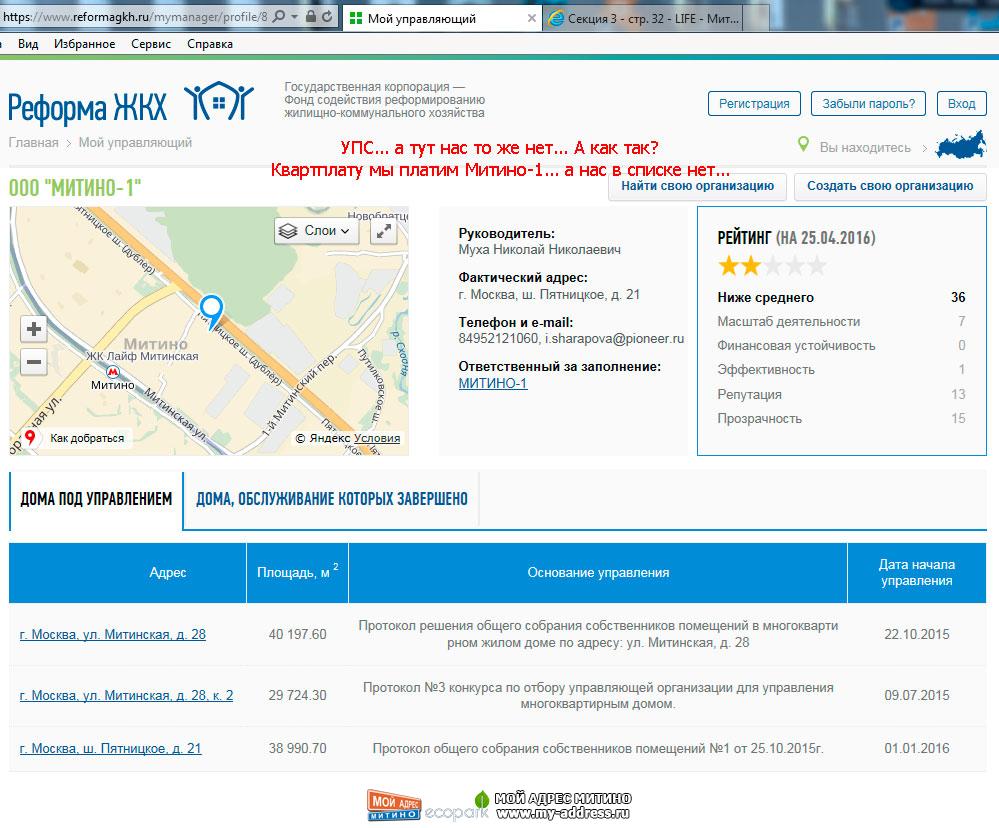Click the Russia map silhouette icon
Viewport: 999px width, 828px height.
pos(961,144)
